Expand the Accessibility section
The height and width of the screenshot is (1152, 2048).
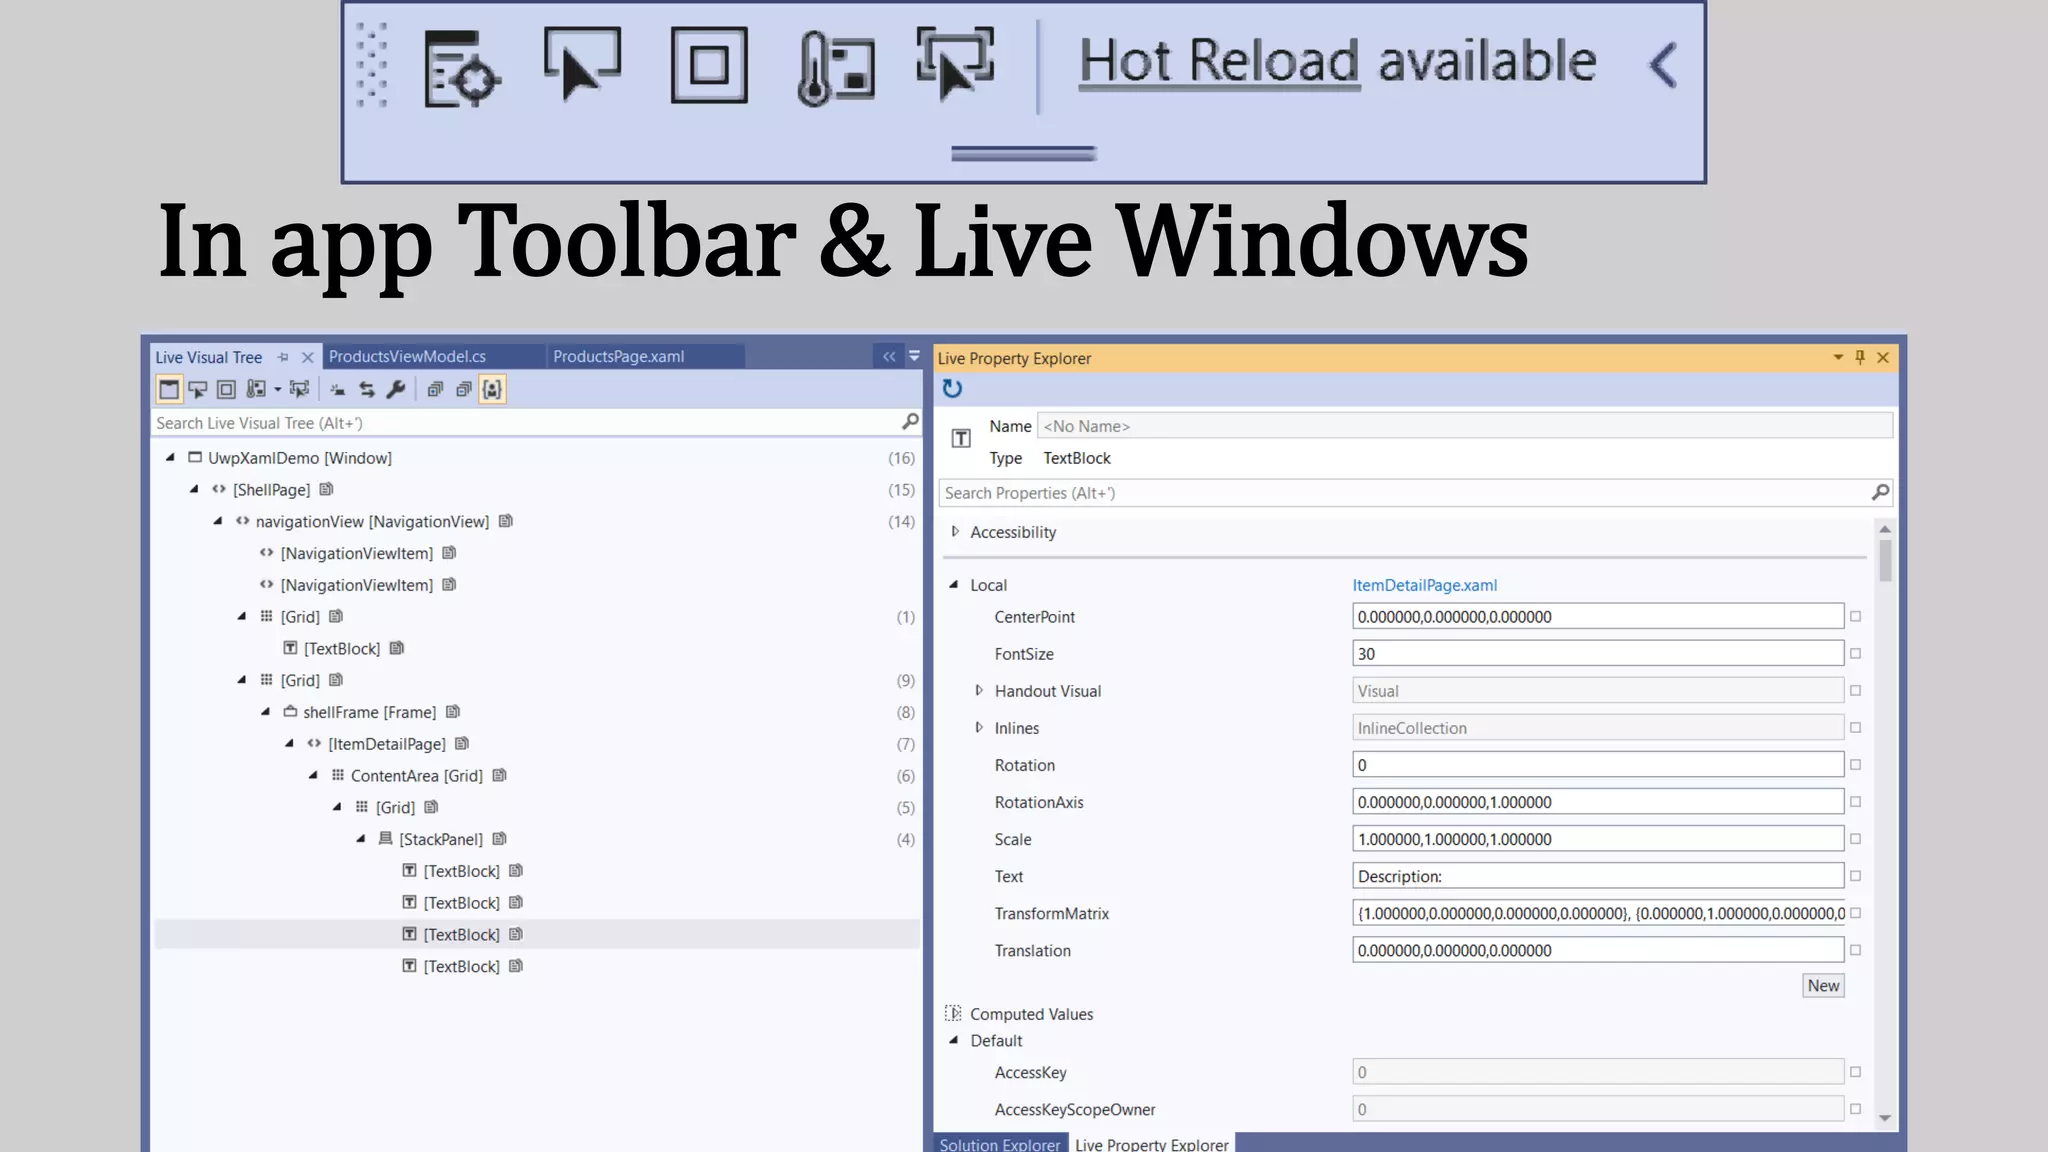tap(955, 532)
